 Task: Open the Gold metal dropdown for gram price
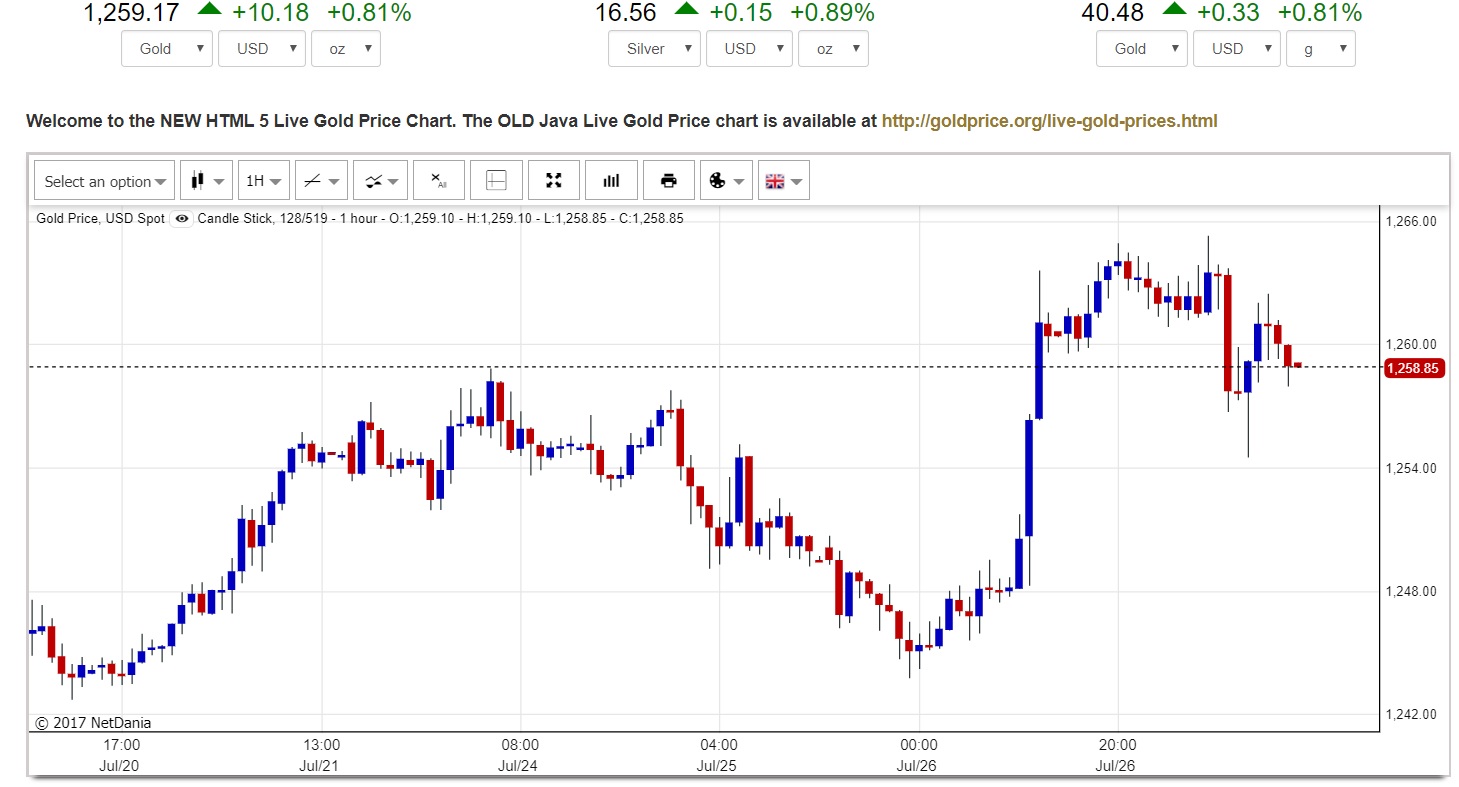[1142, 48]
